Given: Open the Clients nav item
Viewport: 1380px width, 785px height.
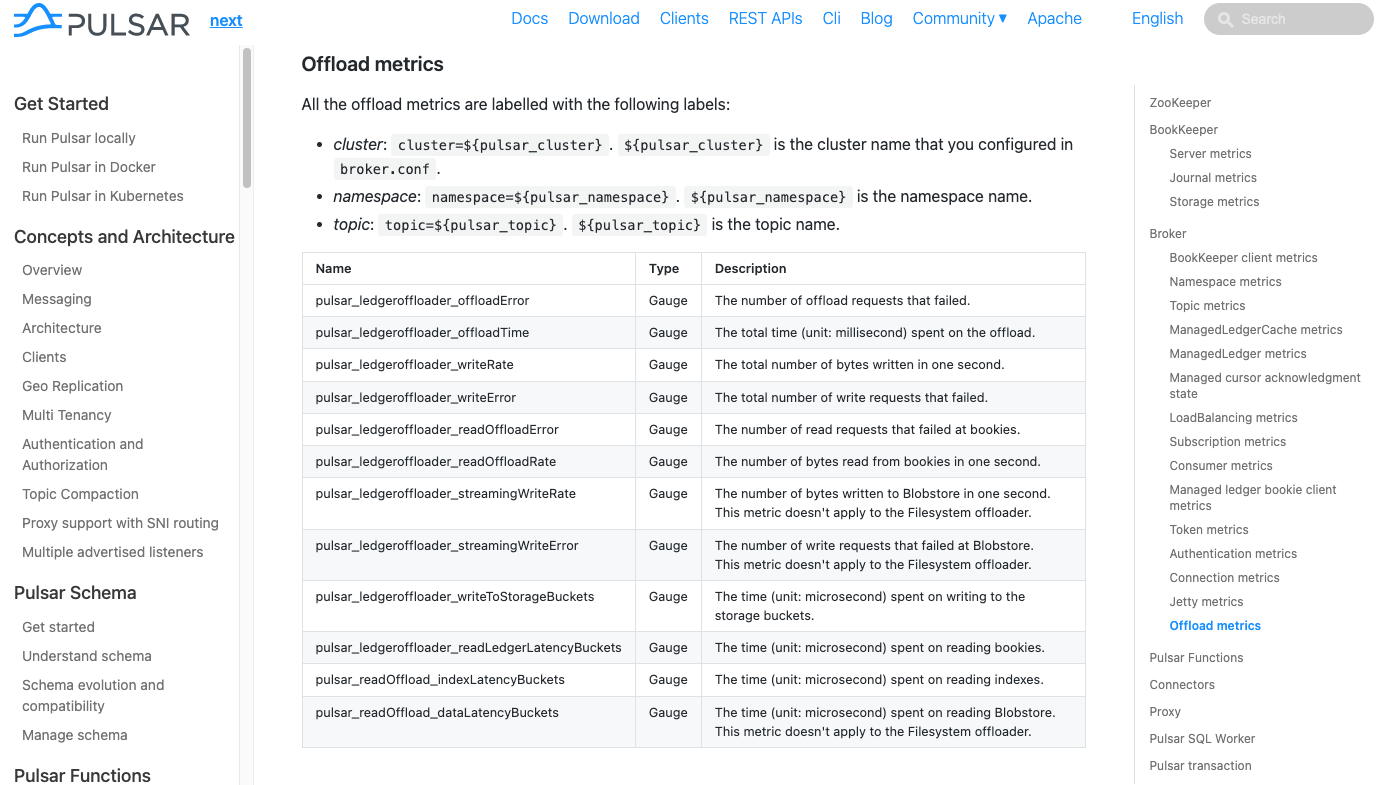Looking at the screenshot, I should (x=684, y=18).
